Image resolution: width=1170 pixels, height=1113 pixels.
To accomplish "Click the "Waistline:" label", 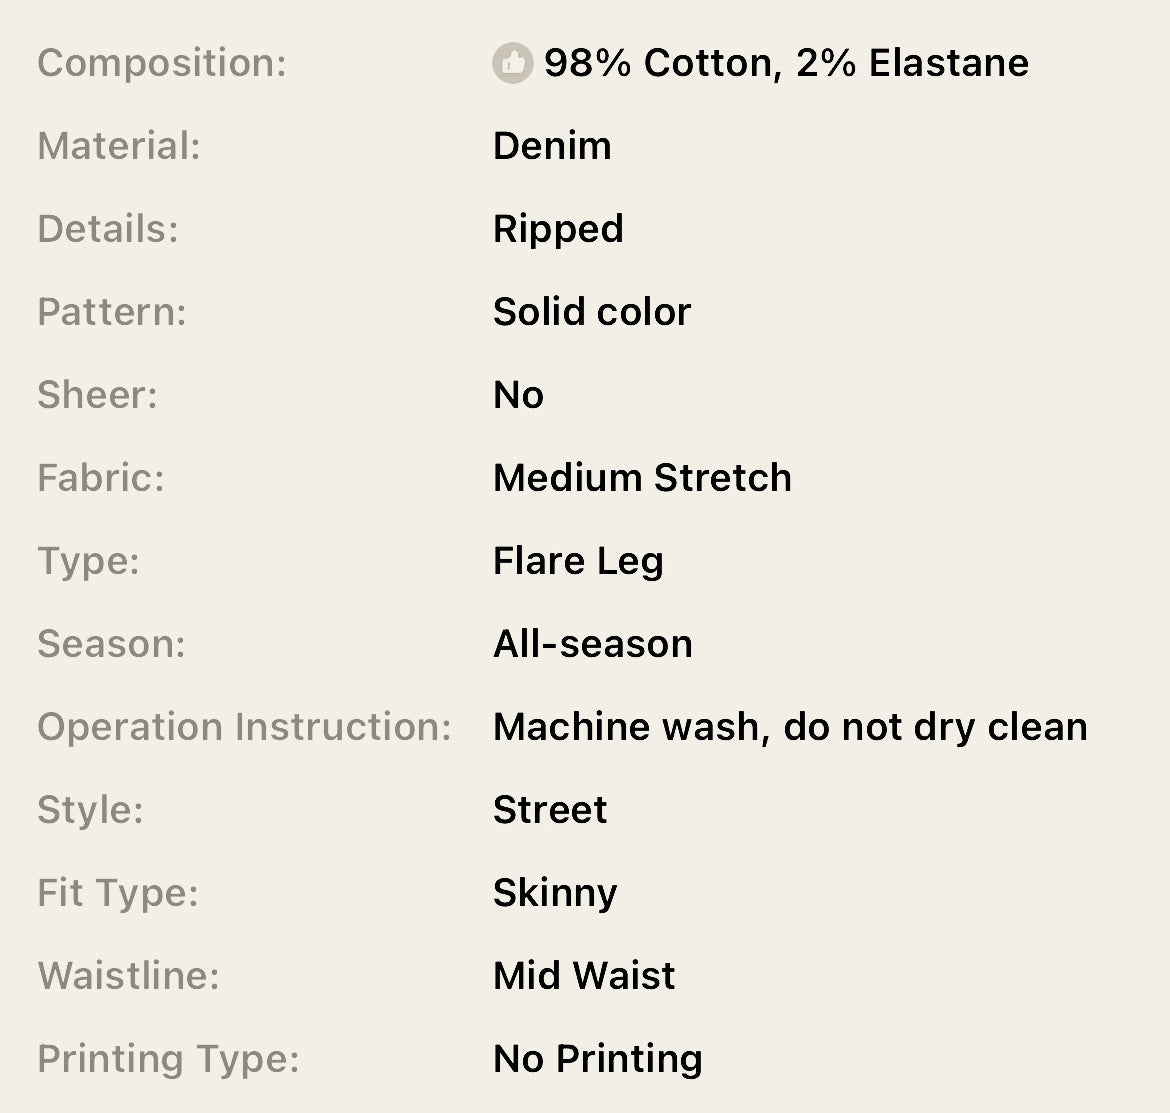I will 128,976.
